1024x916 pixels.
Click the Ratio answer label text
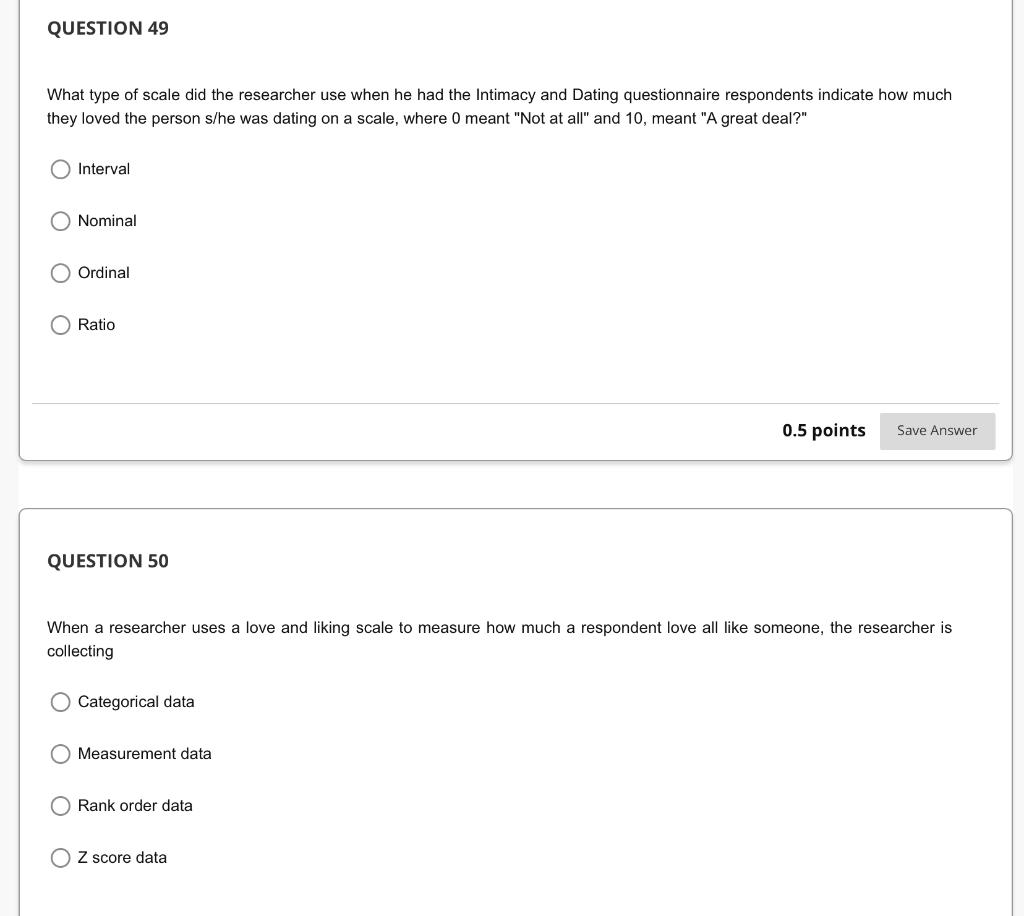(x=96, y=325)
